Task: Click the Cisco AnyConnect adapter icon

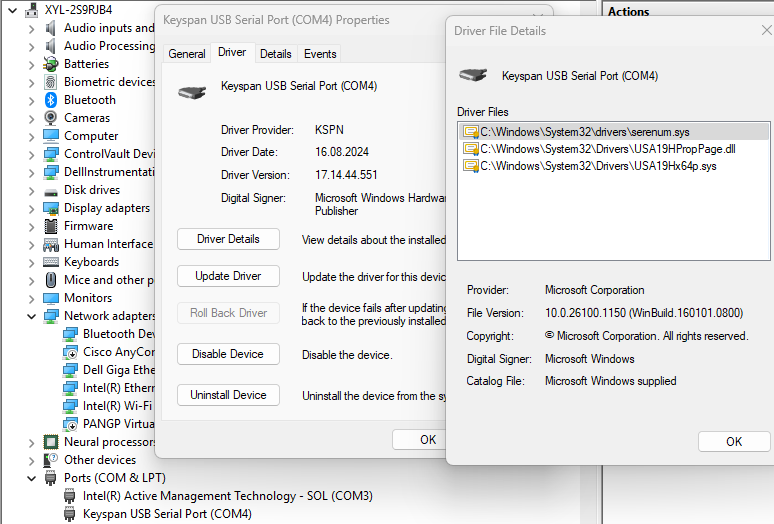Action: pyautogui.click(x=70, y=352)
